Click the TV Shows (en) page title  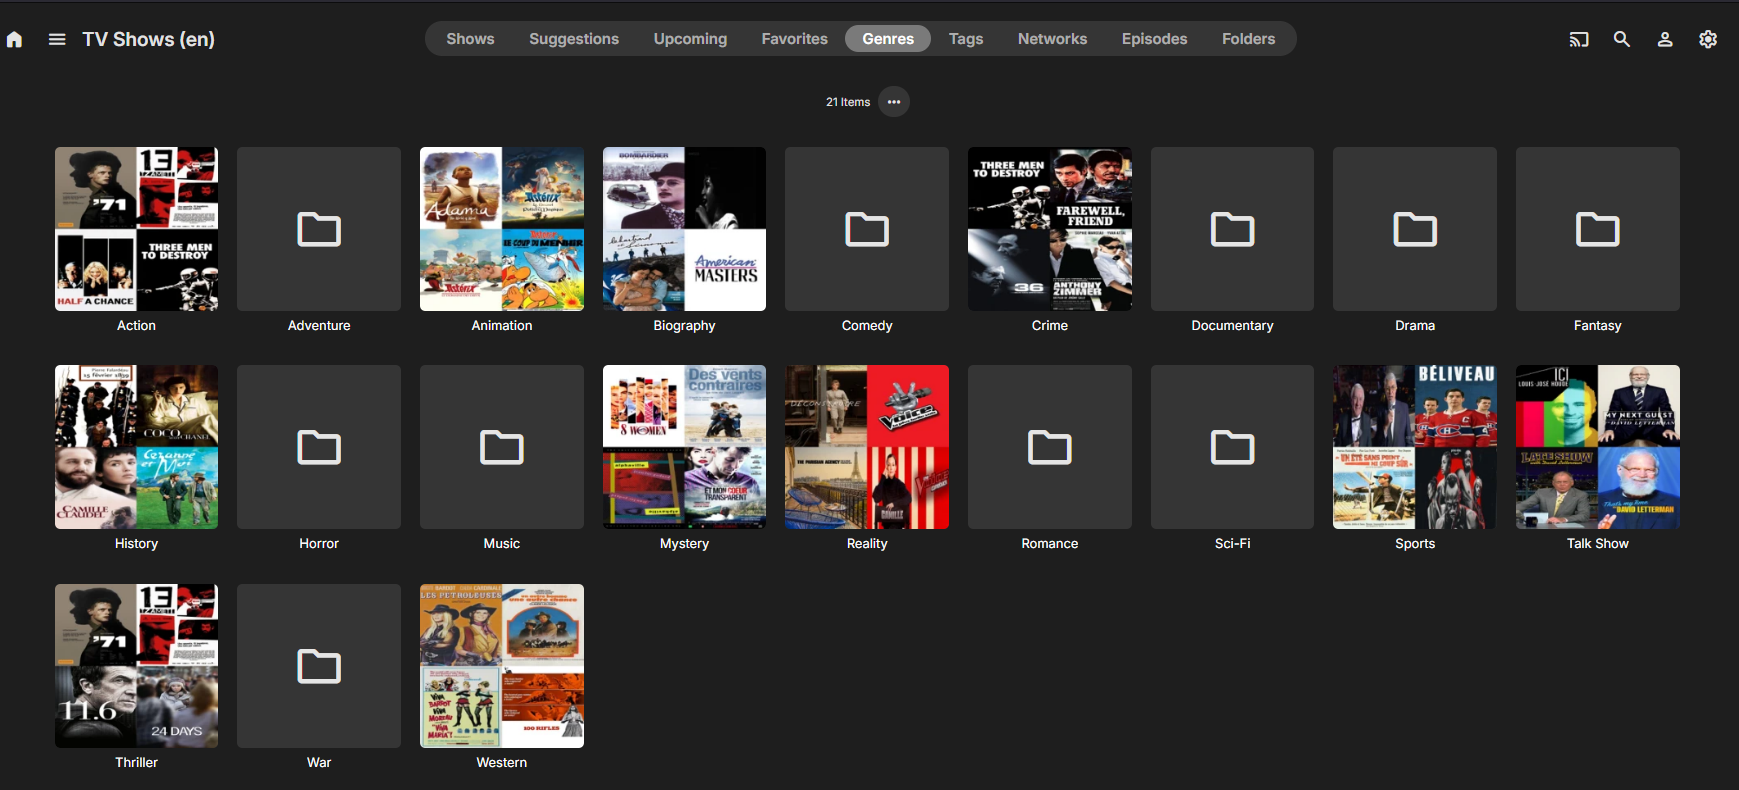coord(148,39)
